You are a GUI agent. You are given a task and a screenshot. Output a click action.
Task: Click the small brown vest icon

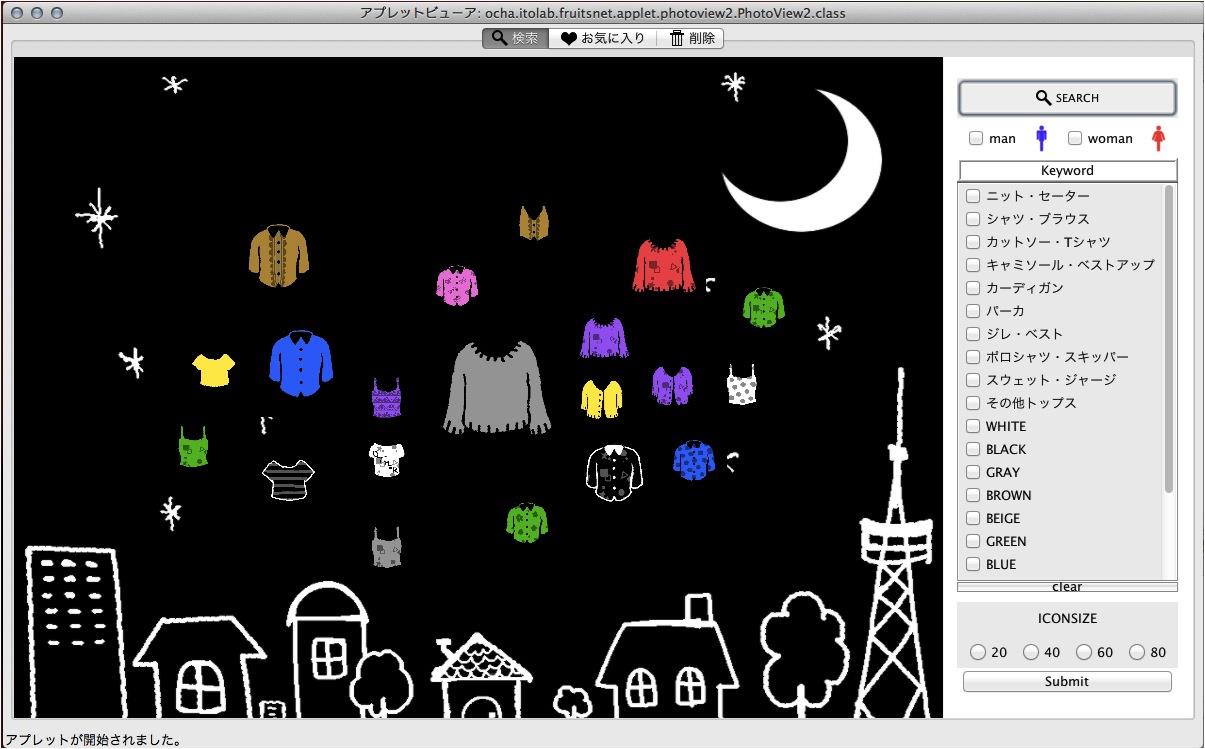[x=534, y=222]
